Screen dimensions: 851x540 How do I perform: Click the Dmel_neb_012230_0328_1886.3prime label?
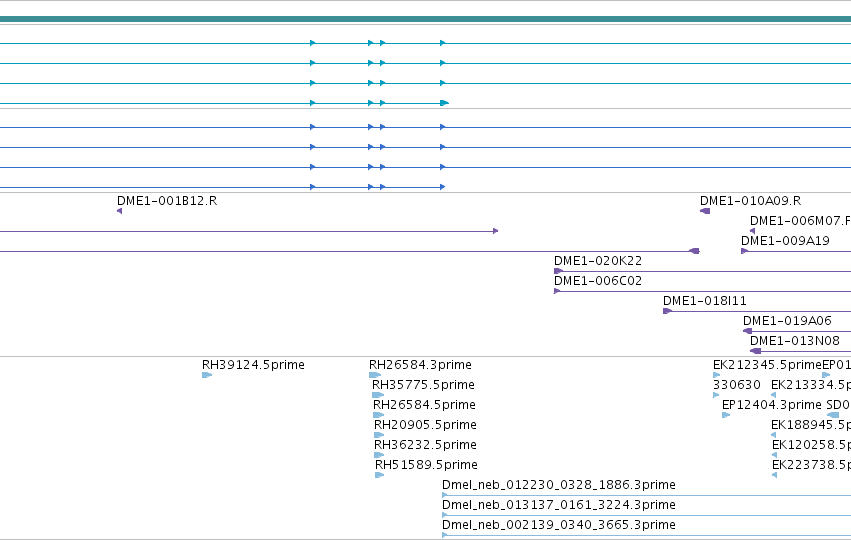559,485
